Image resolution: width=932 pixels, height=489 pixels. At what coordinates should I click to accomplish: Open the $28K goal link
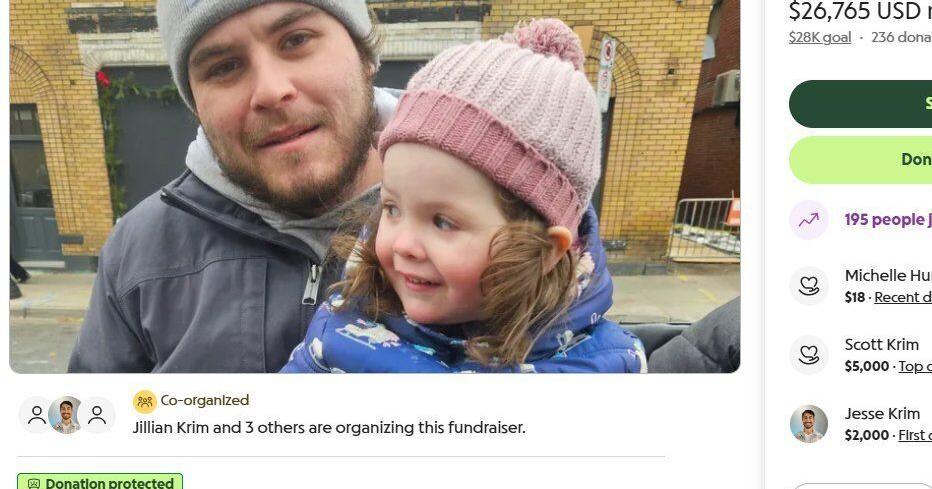[820, 37]
